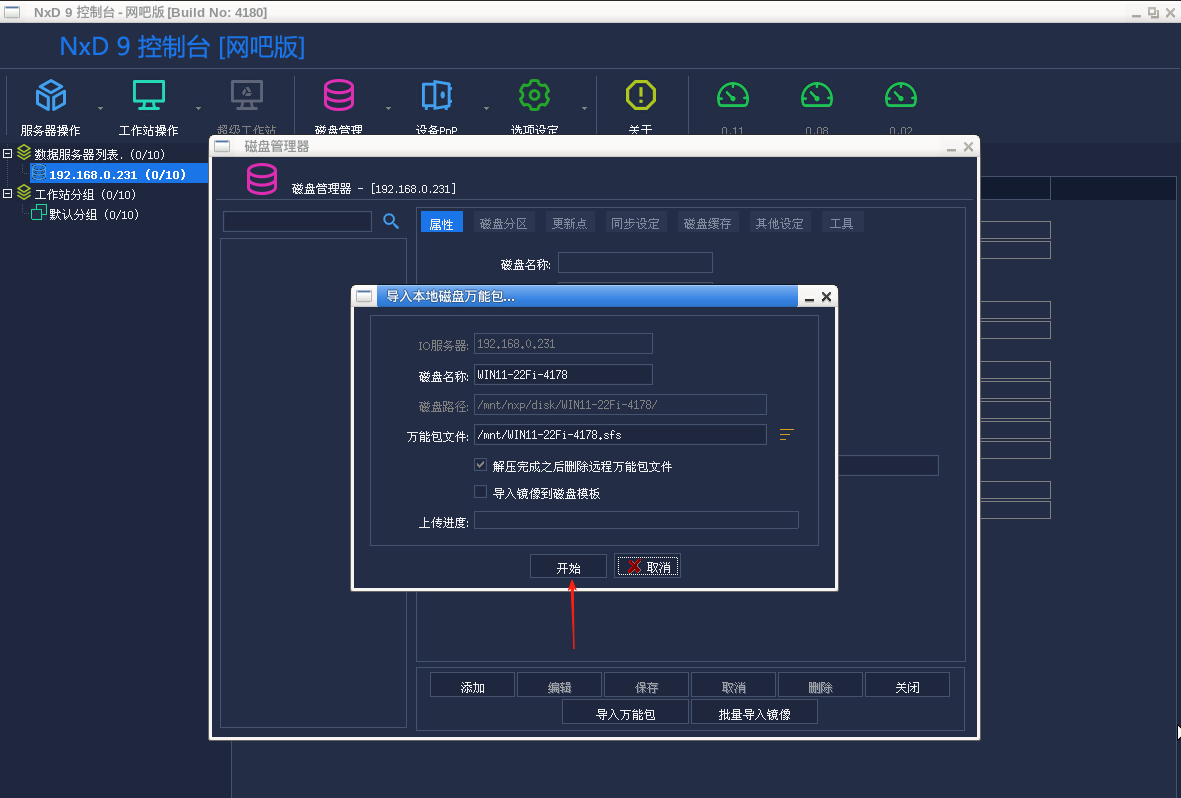This screenshot has width=1181, height=798.
Task: Open the 选项设定 settings gear
Action: 534,96
